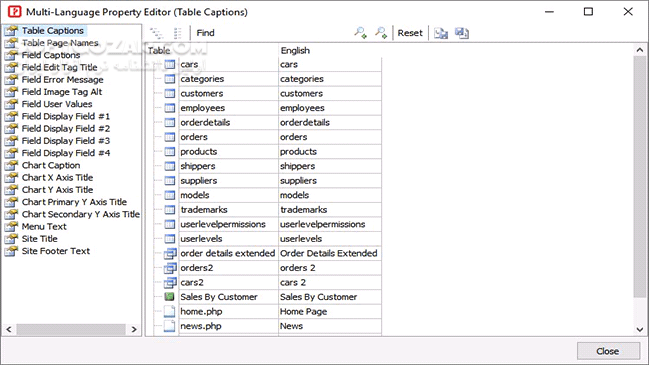
Task: Edit English caption cell 'News'
Action: coord(330,326)
